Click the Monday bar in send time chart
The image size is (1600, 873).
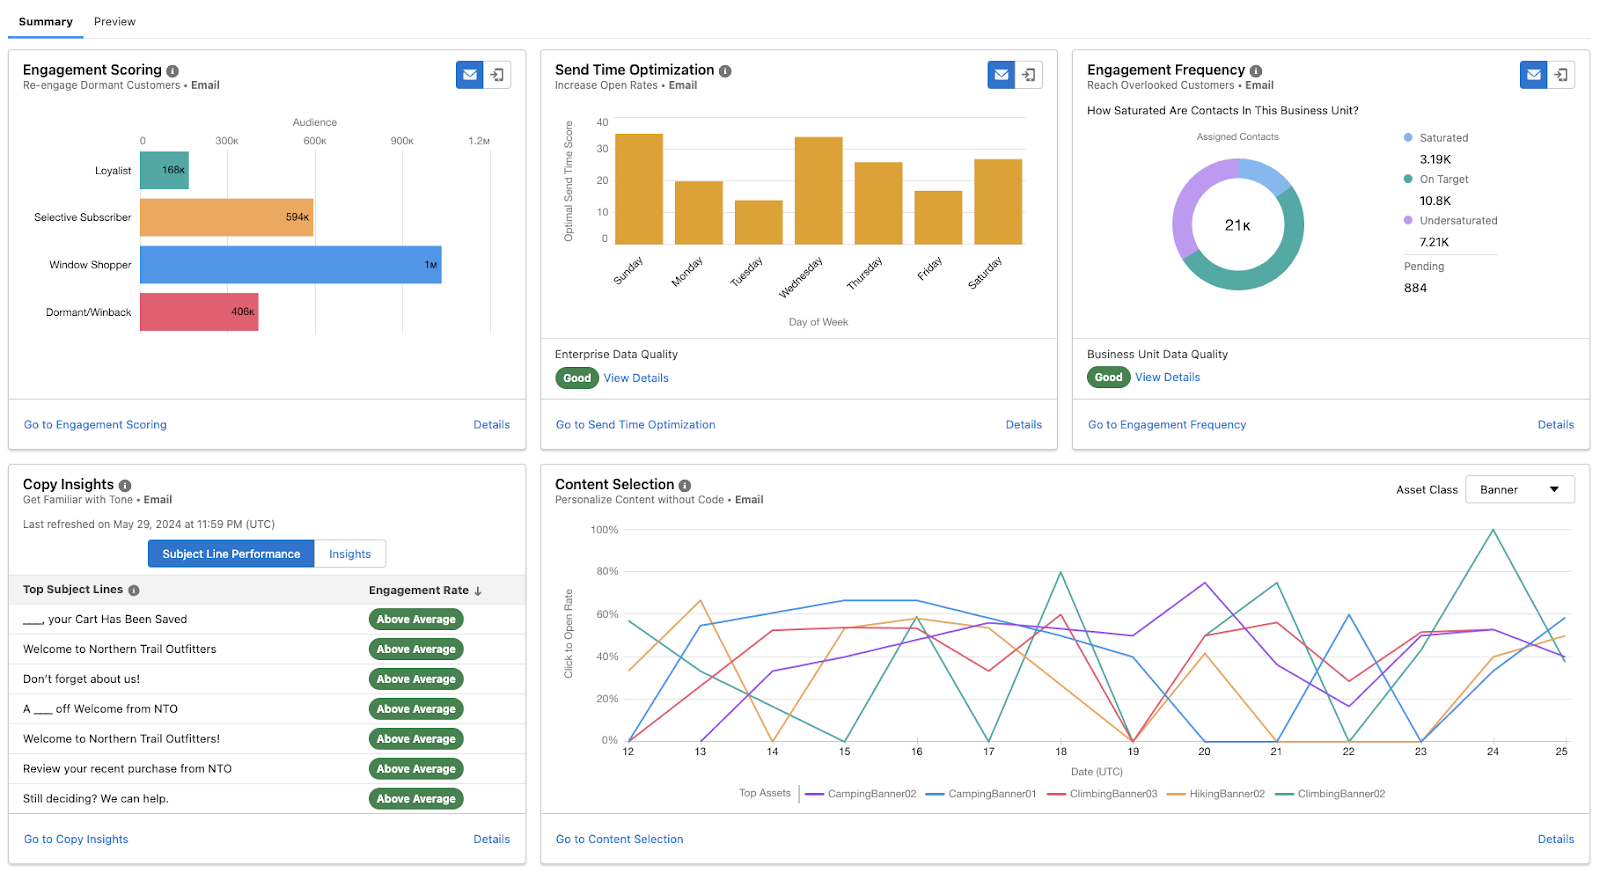pos(699,213)
